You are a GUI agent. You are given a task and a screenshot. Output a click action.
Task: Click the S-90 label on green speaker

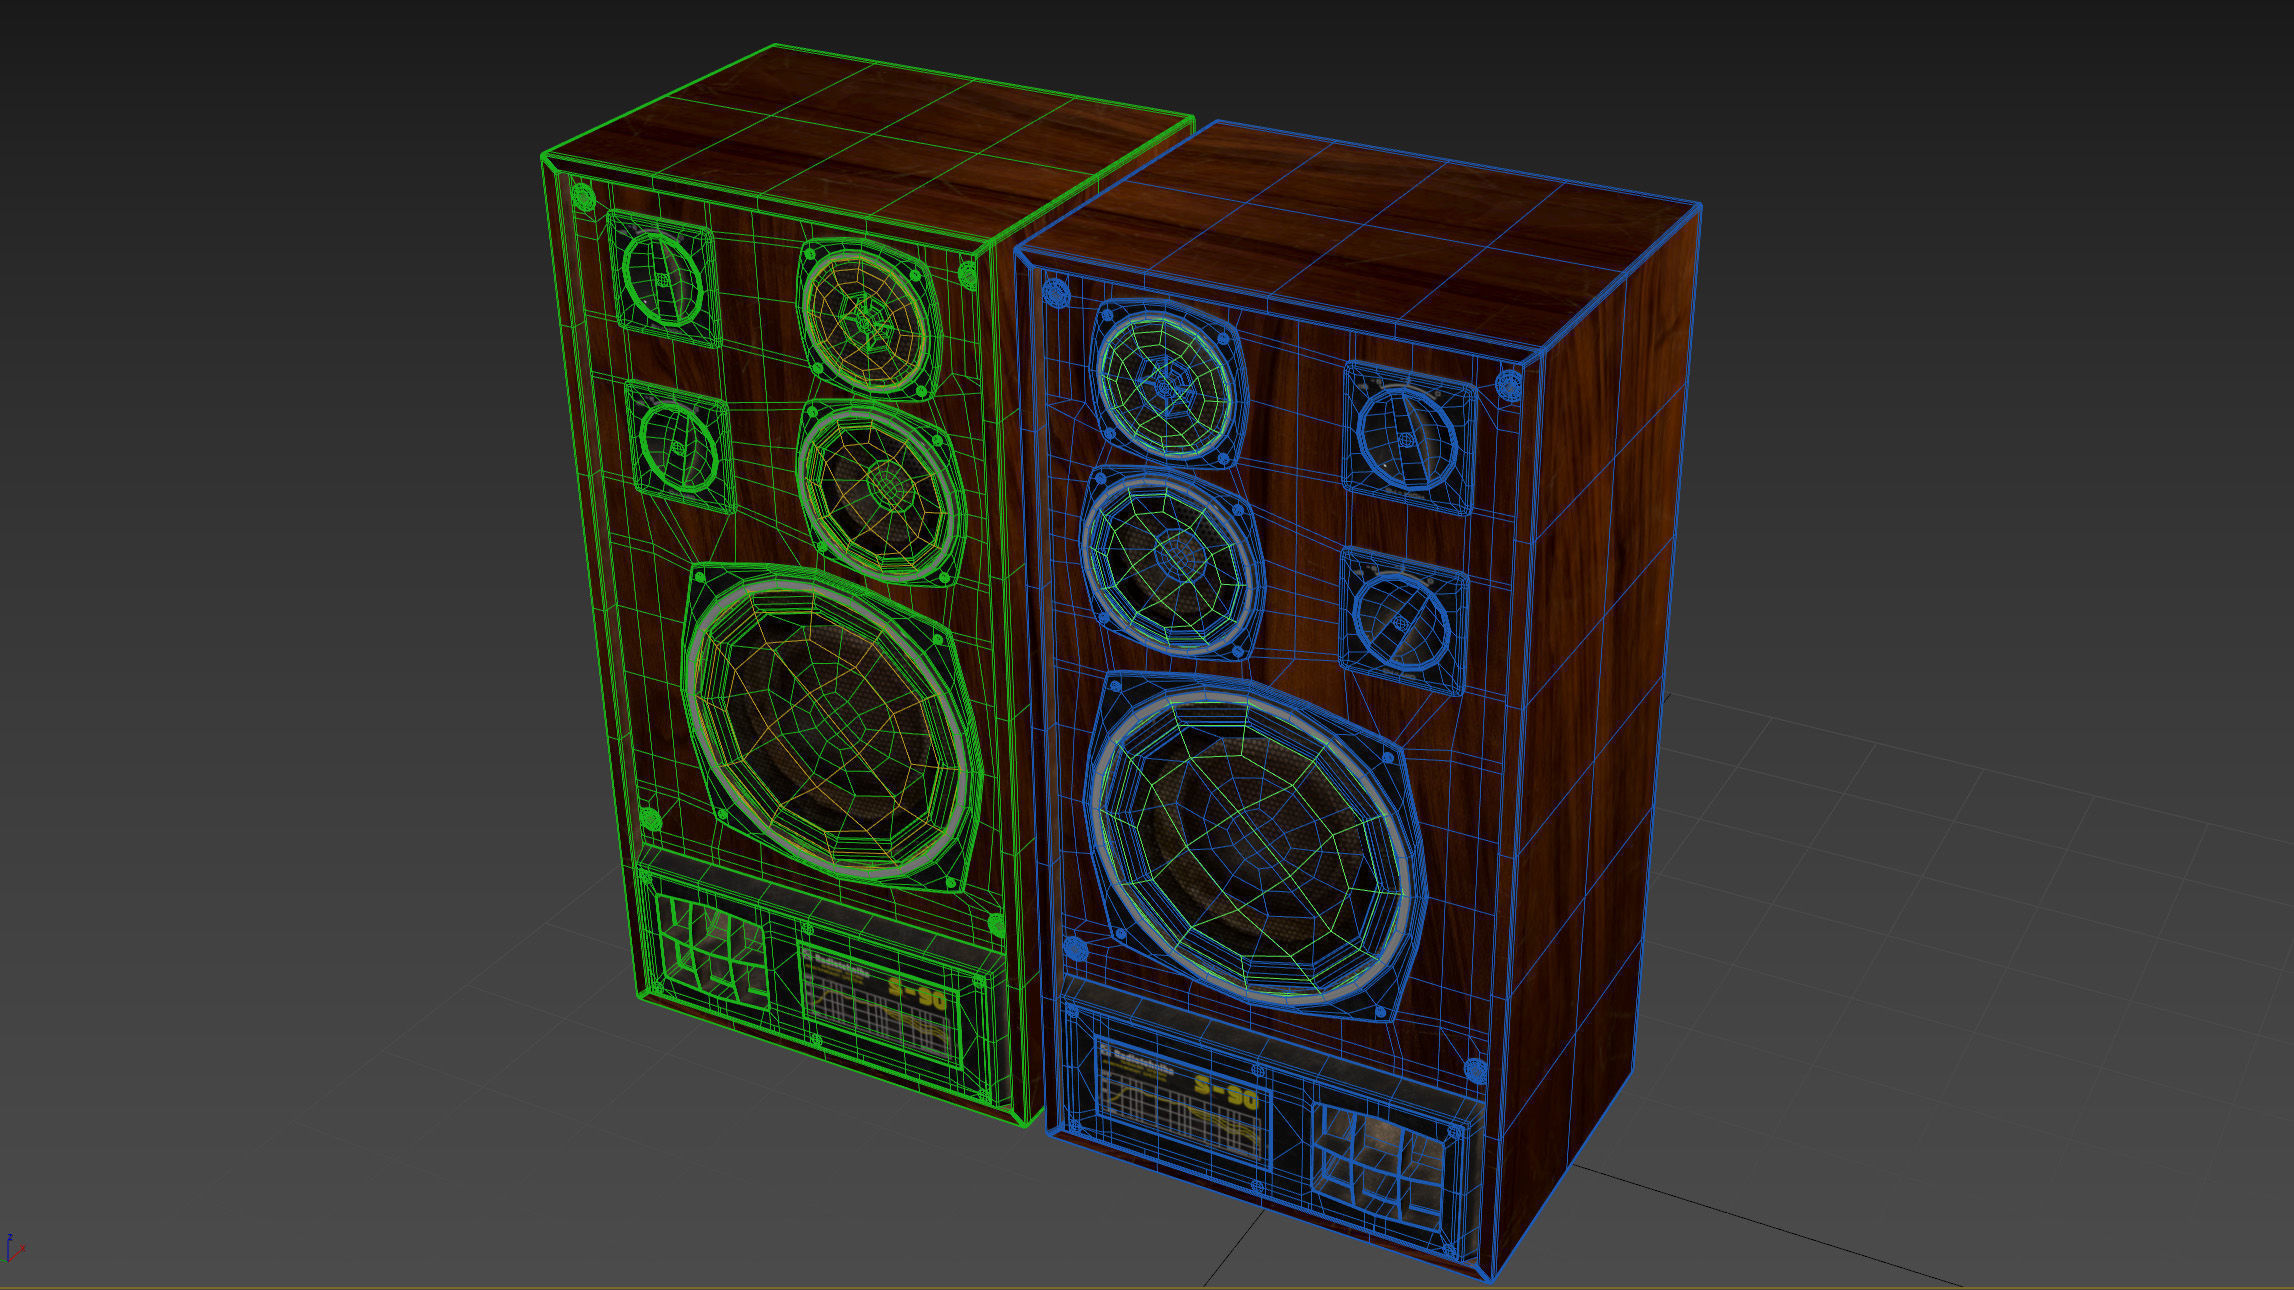tap(916, 995)
